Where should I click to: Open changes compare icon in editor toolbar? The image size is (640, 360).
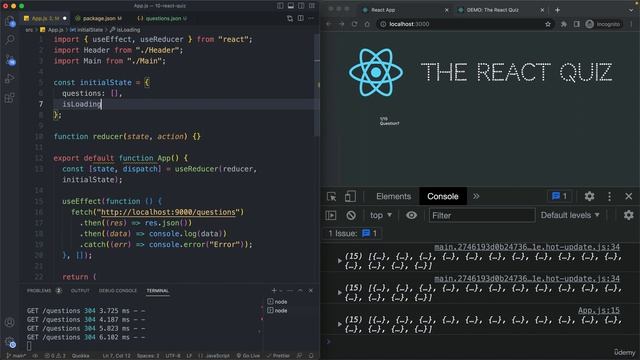pos(290,18)
